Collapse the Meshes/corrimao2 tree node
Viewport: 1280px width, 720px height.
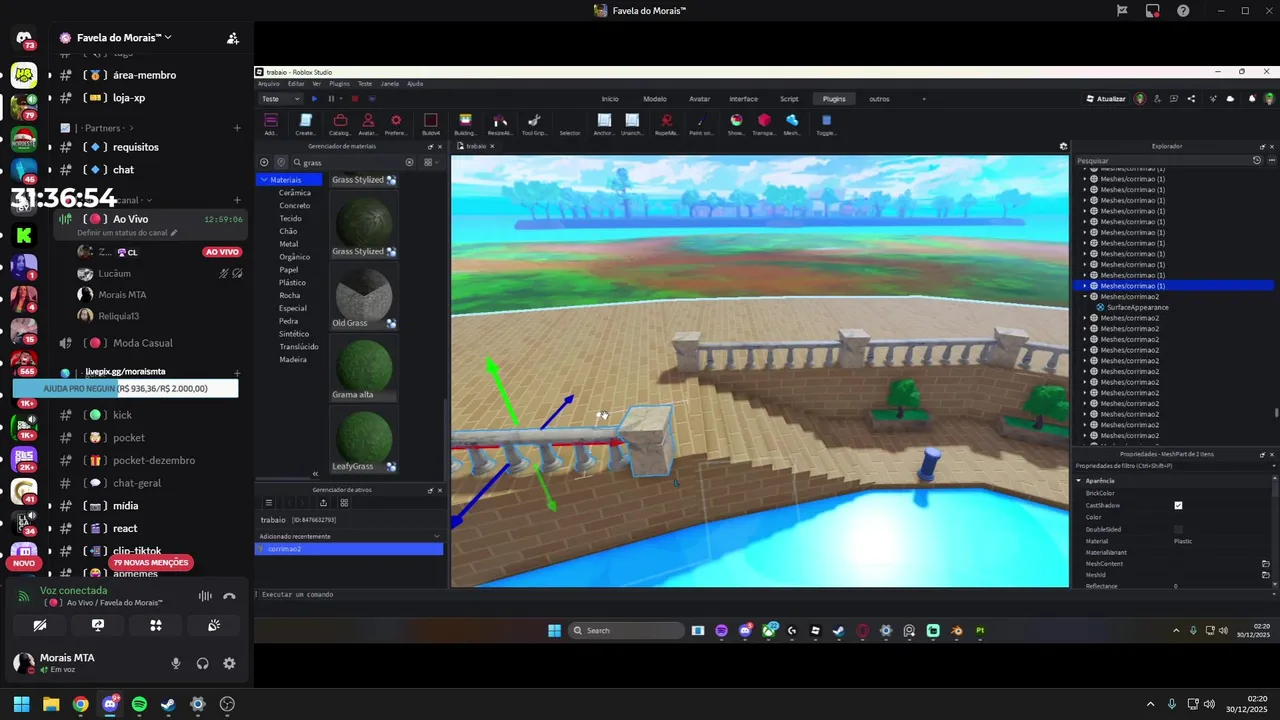[1086, 297]
